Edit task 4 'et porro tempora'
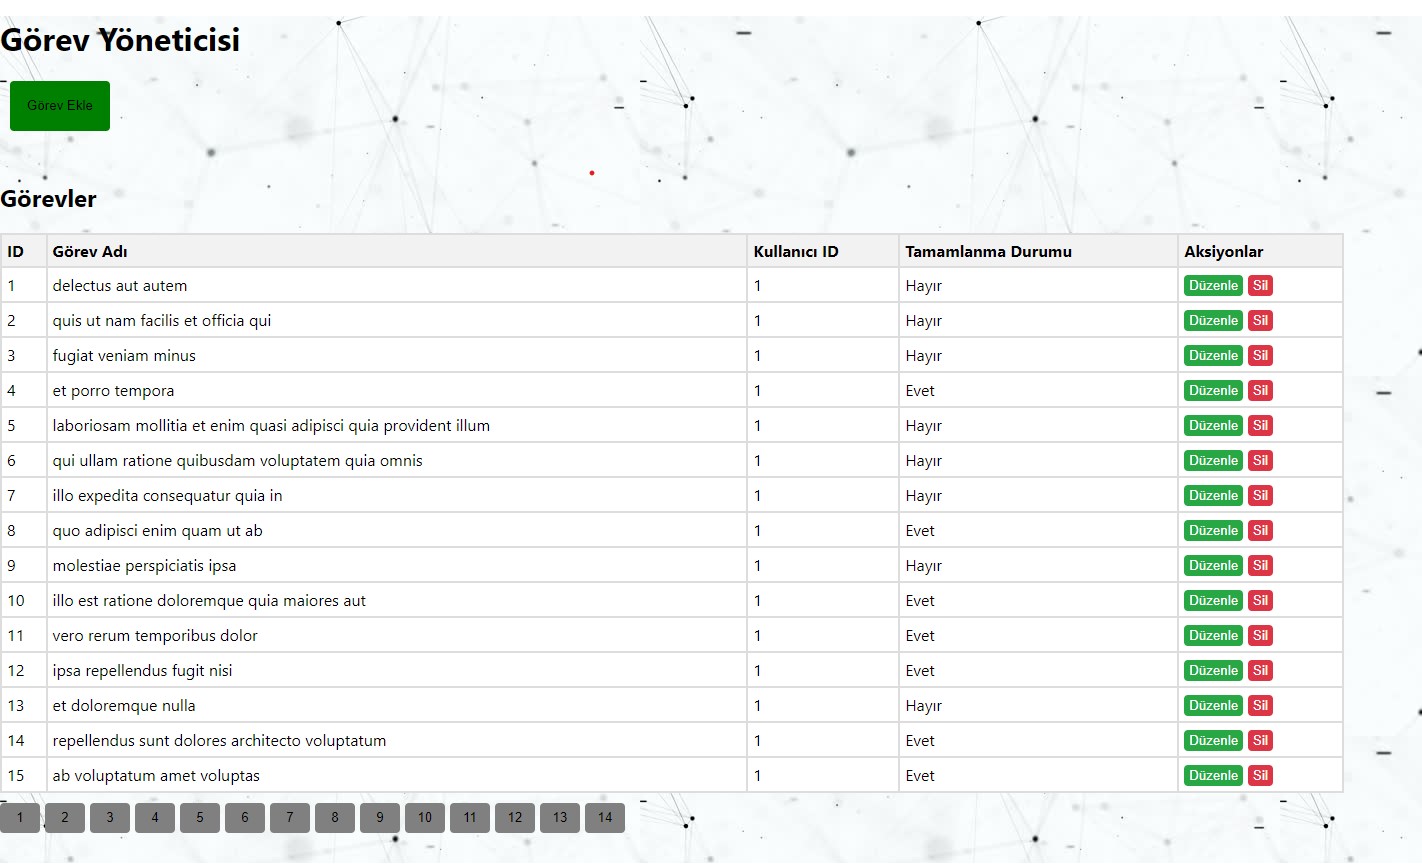 coord(1213,391)
